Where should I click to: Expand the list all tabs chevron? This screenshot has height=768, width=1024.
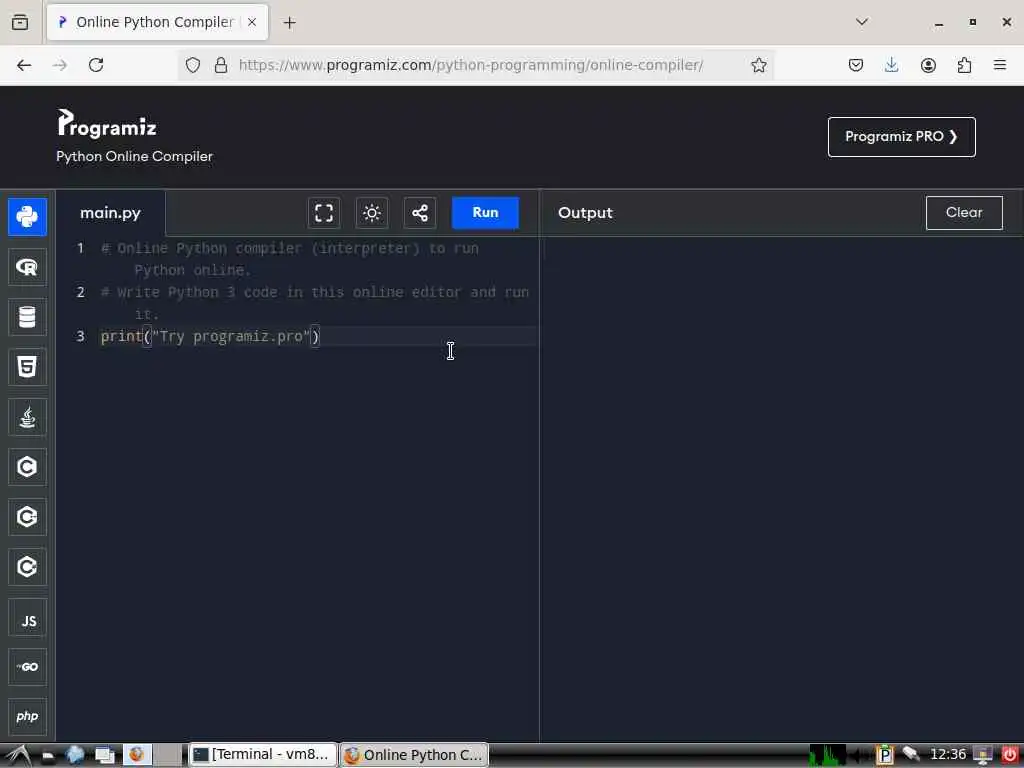(x=862, y=22)
